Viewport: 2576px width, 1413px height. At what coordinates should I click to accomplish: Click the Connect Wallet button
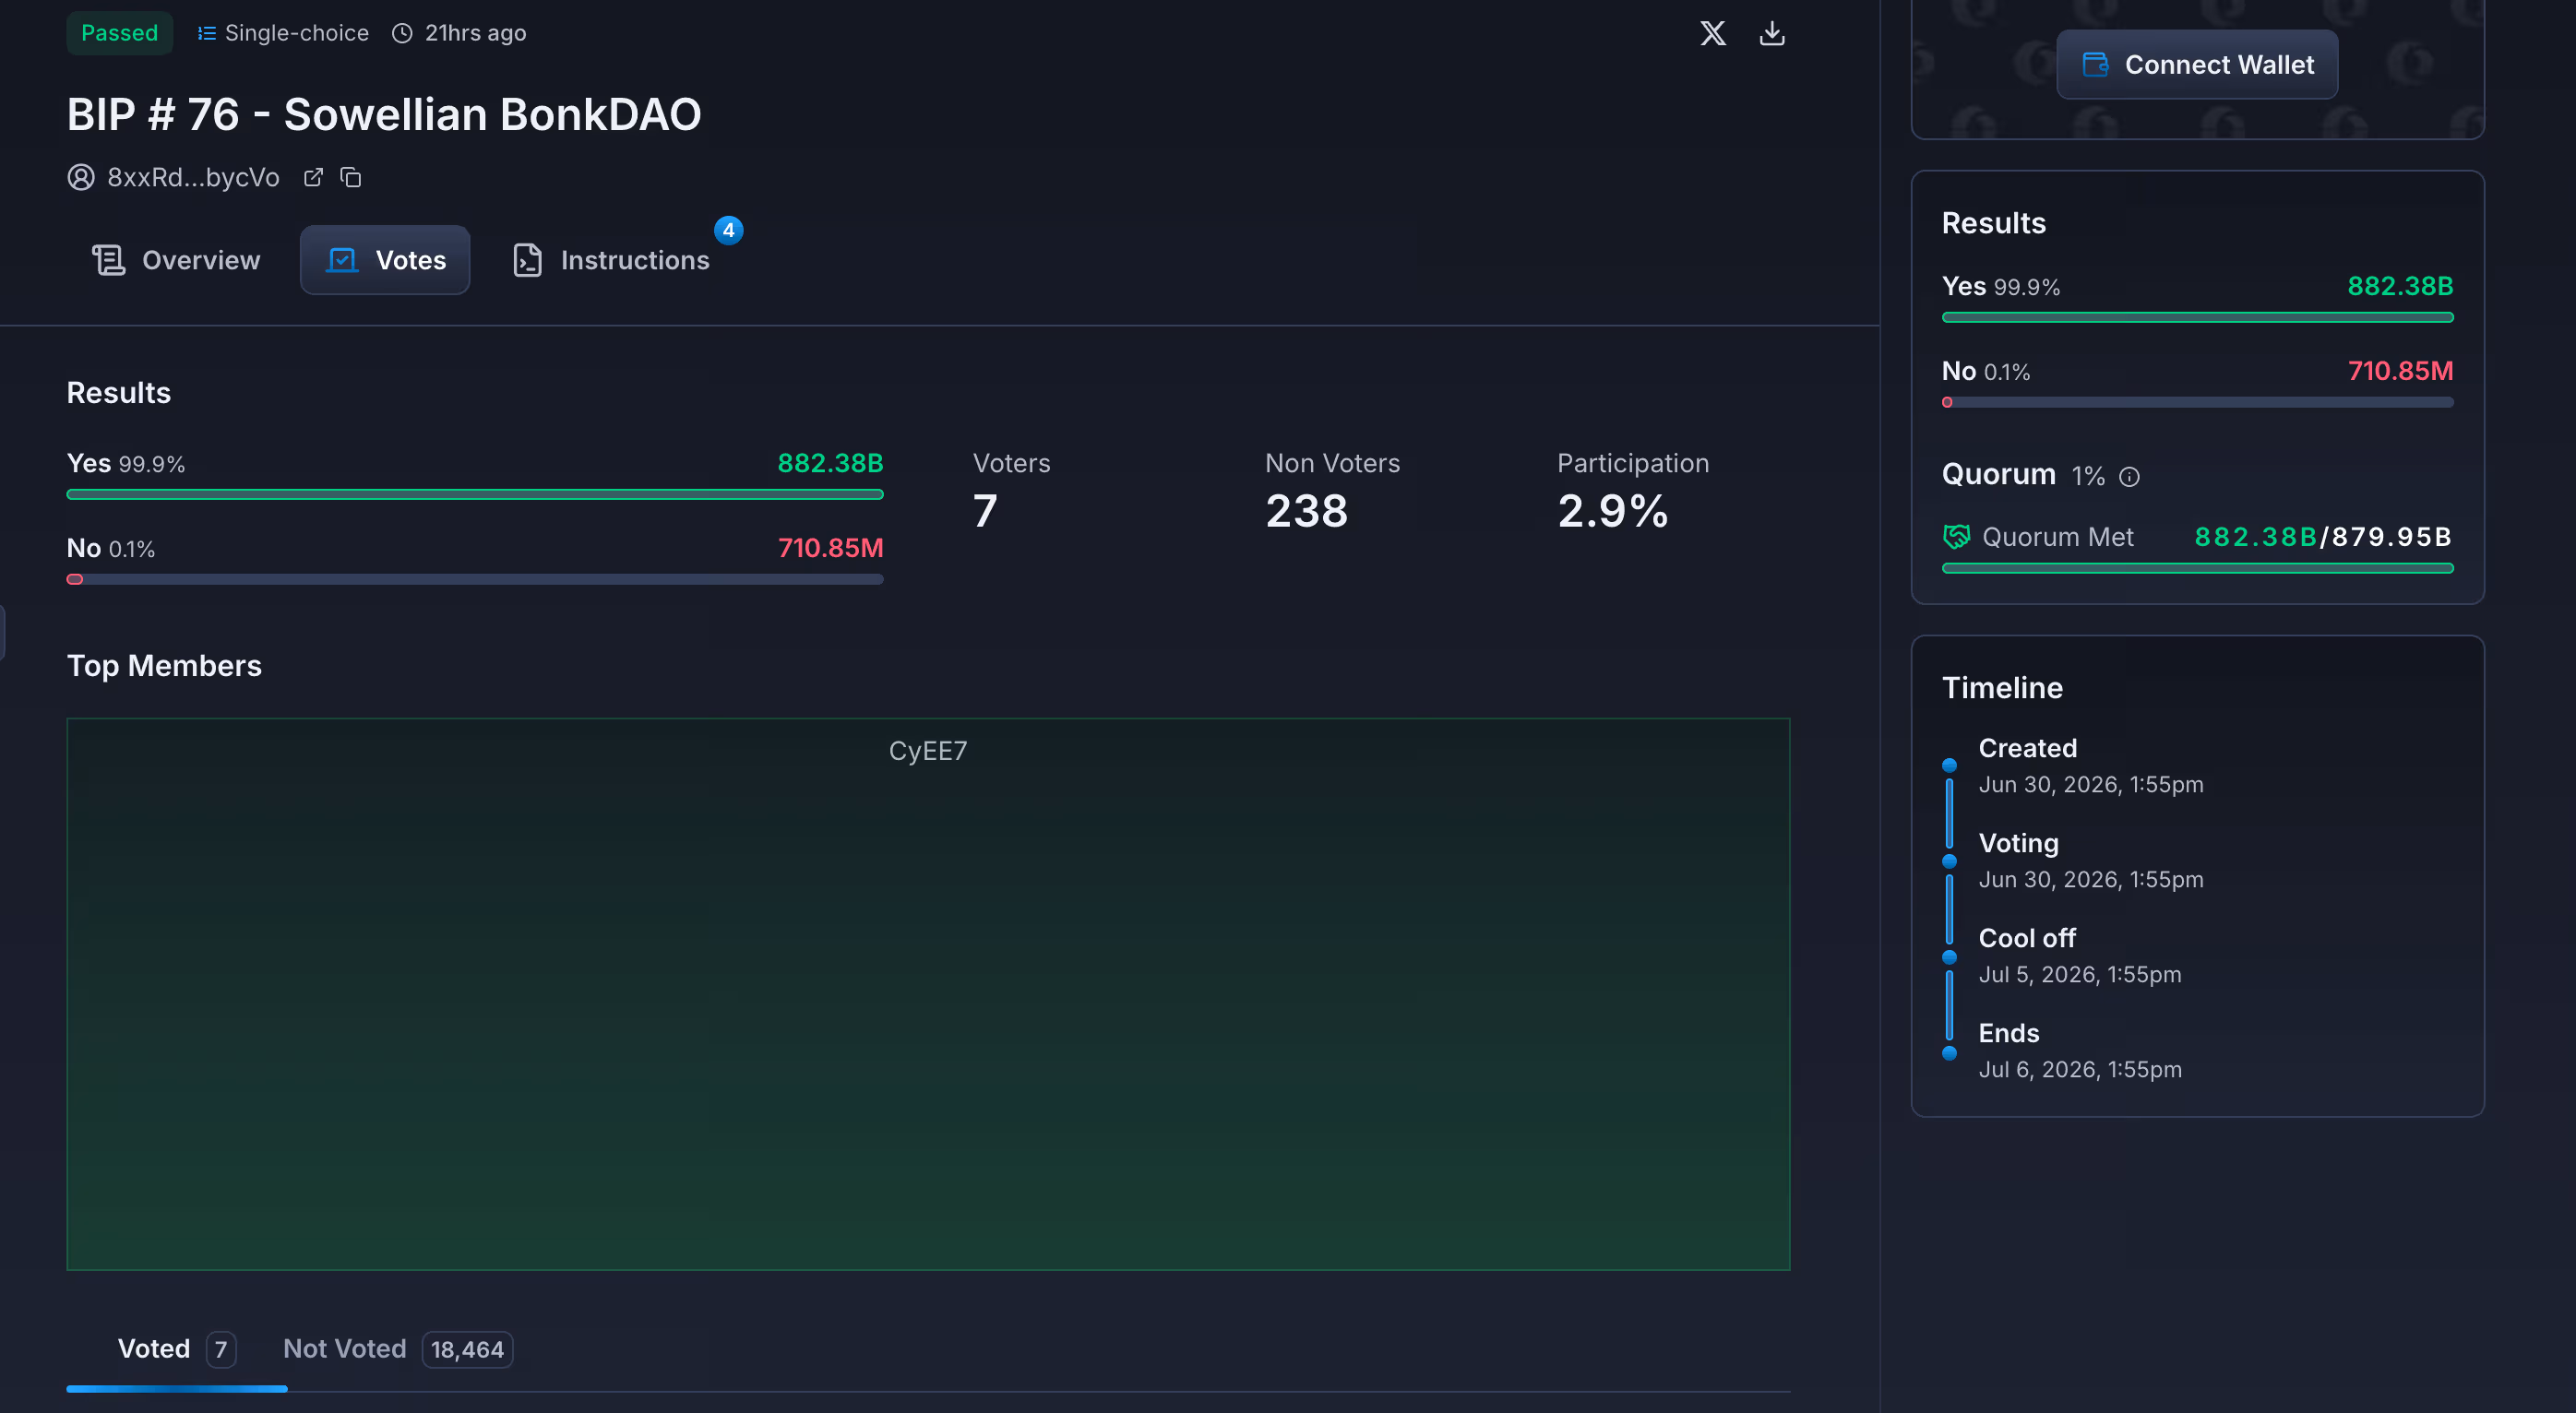tap(2197, 64)
